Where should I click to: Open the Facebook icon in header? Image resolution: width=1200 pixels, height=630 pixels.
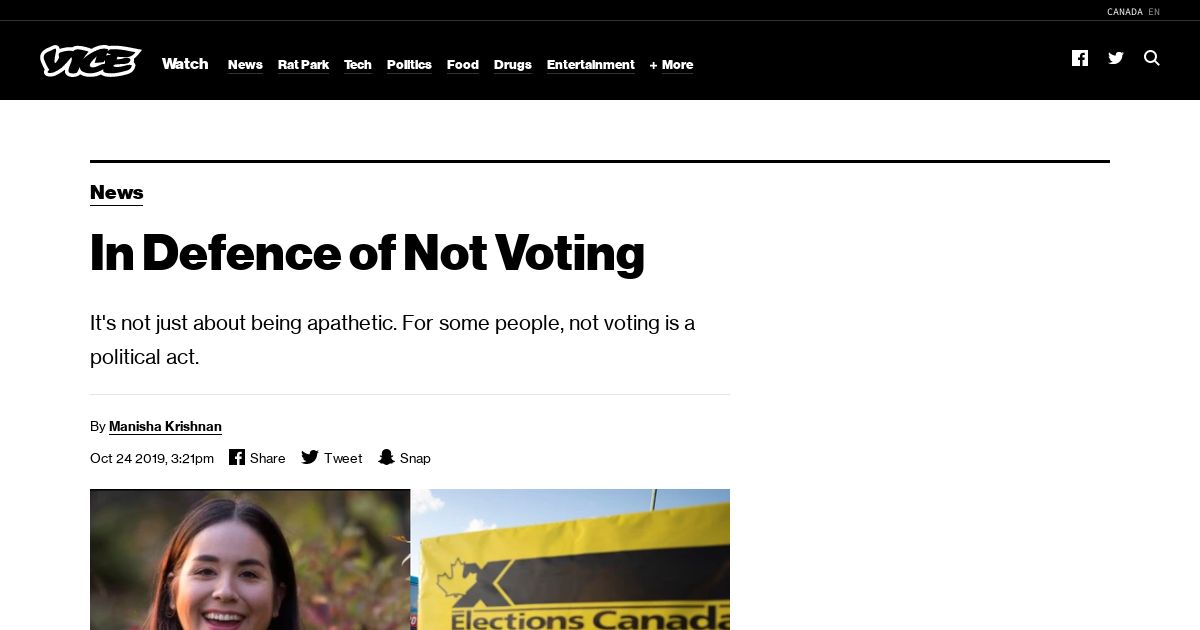(x=1080, y=58)
